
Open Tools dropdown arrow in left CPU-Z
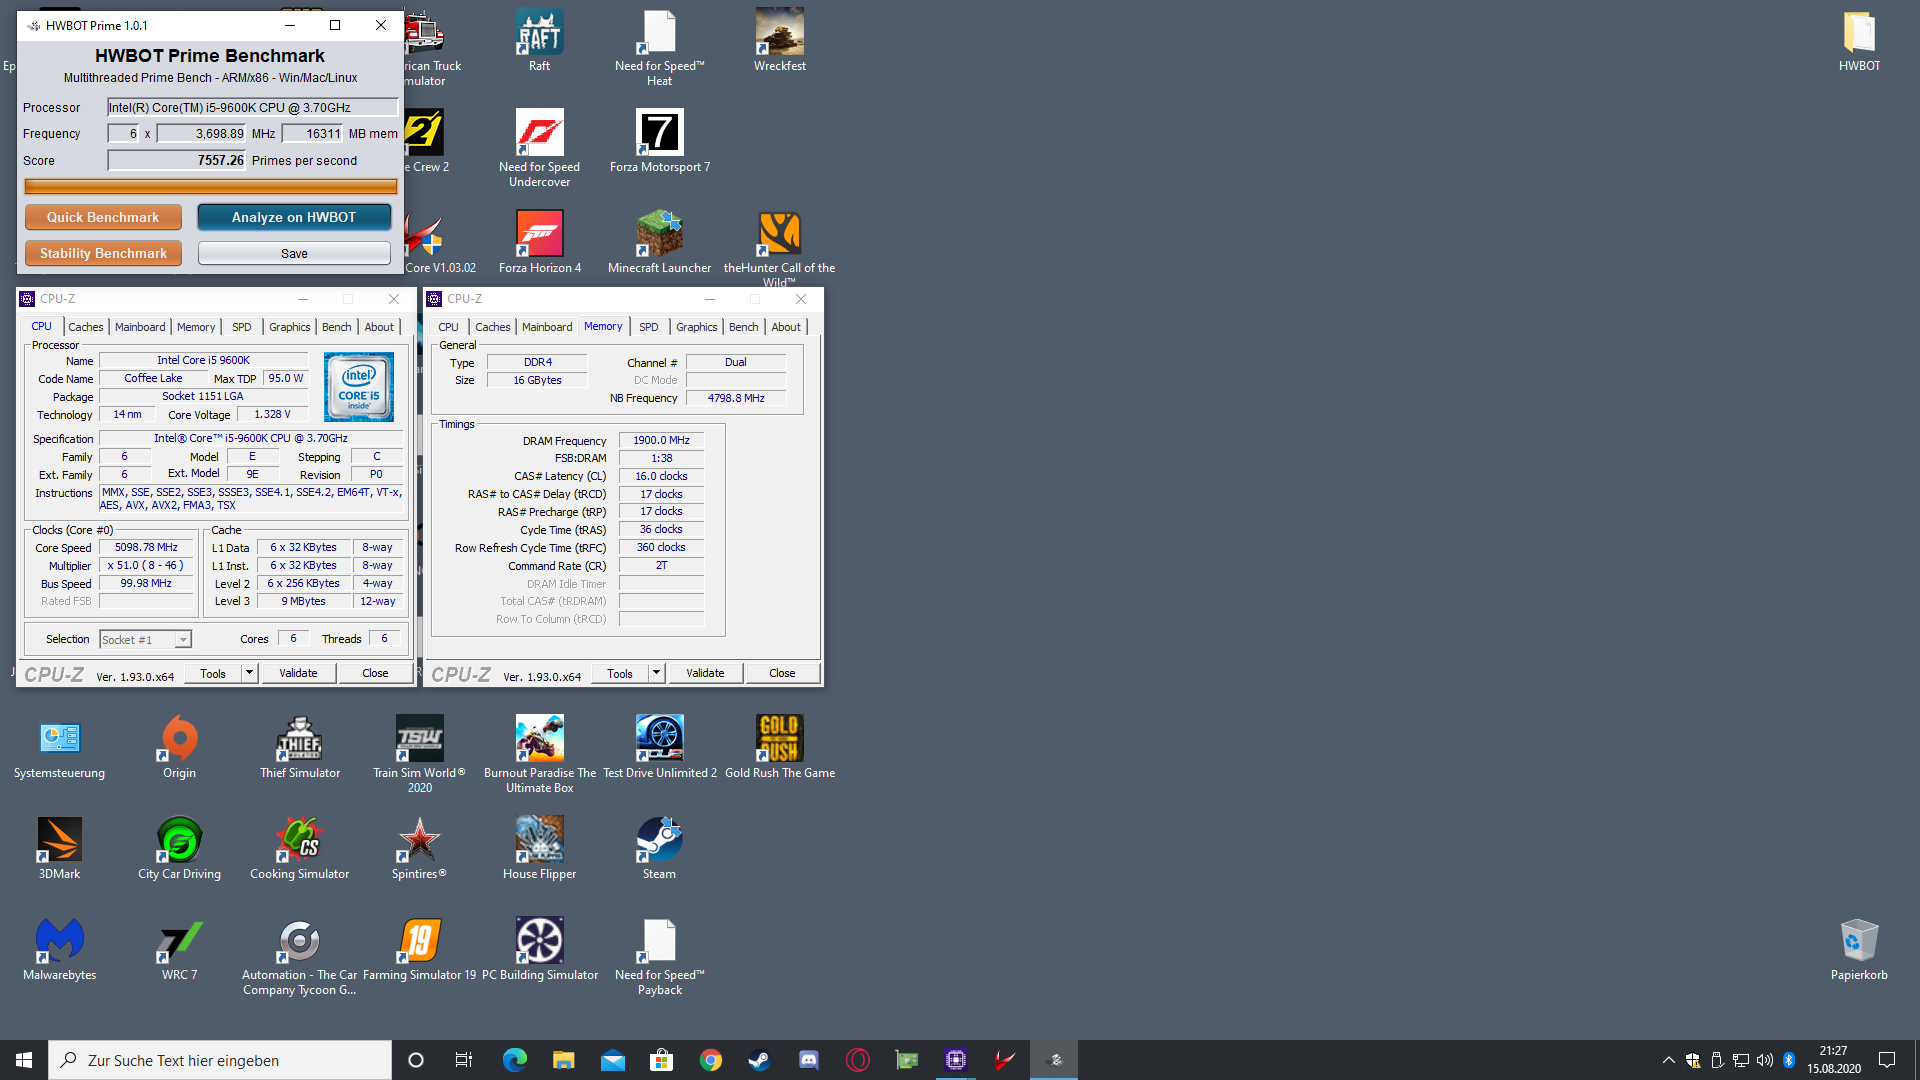(249, 673)
